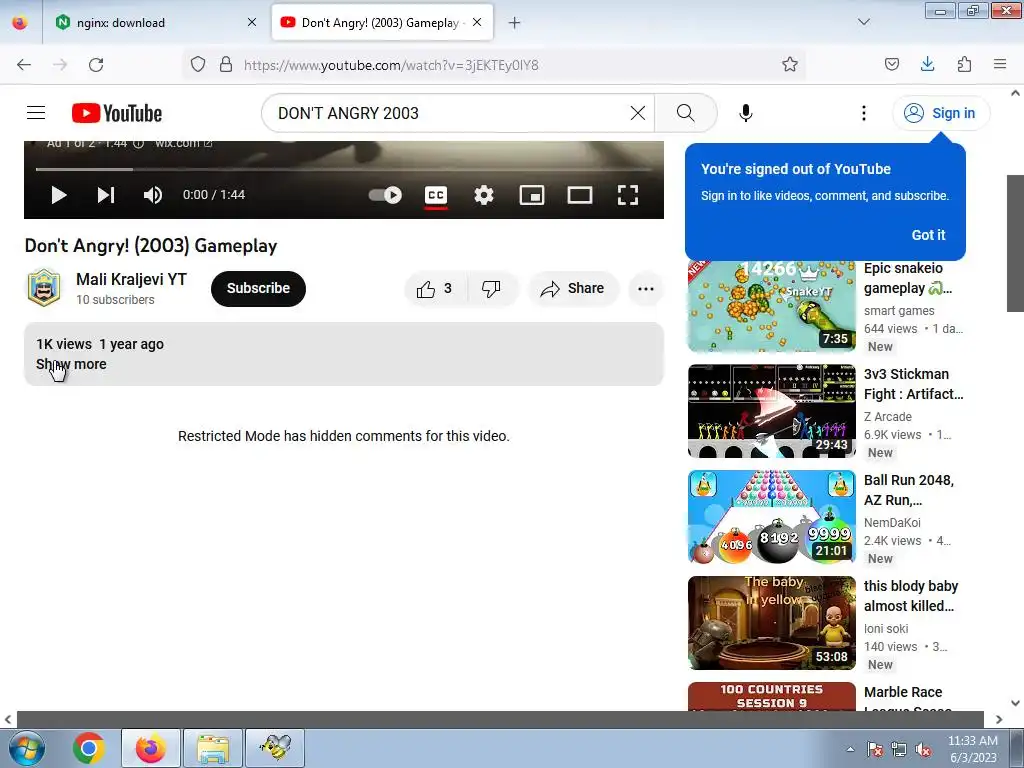This screenshot has width=1024, height=768.
Task: Close the nginx: download tab
Action: click(252, 23)
